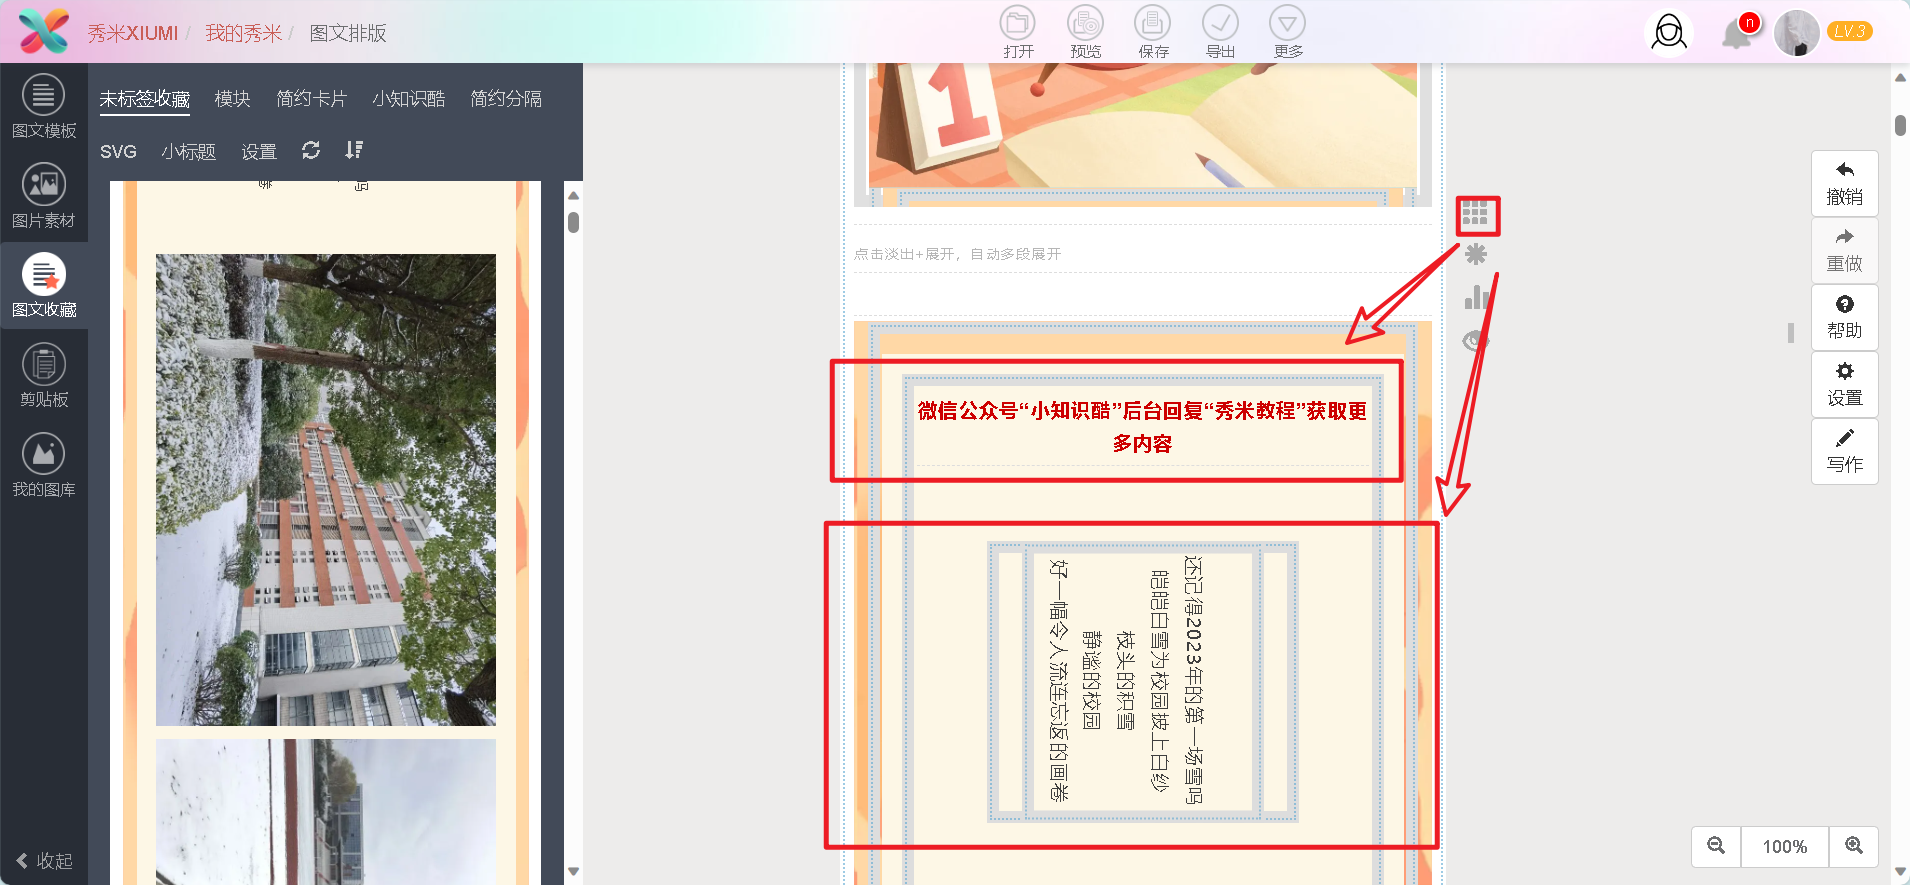Switch to SVG tab
Screen dimensions: 1910x885
click(x=118, y=151)
